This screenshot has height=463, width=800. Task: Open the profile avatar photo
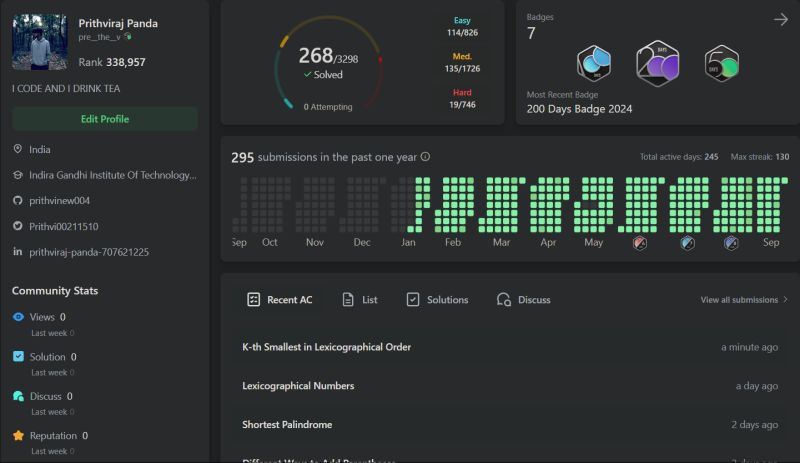[40, 42]
